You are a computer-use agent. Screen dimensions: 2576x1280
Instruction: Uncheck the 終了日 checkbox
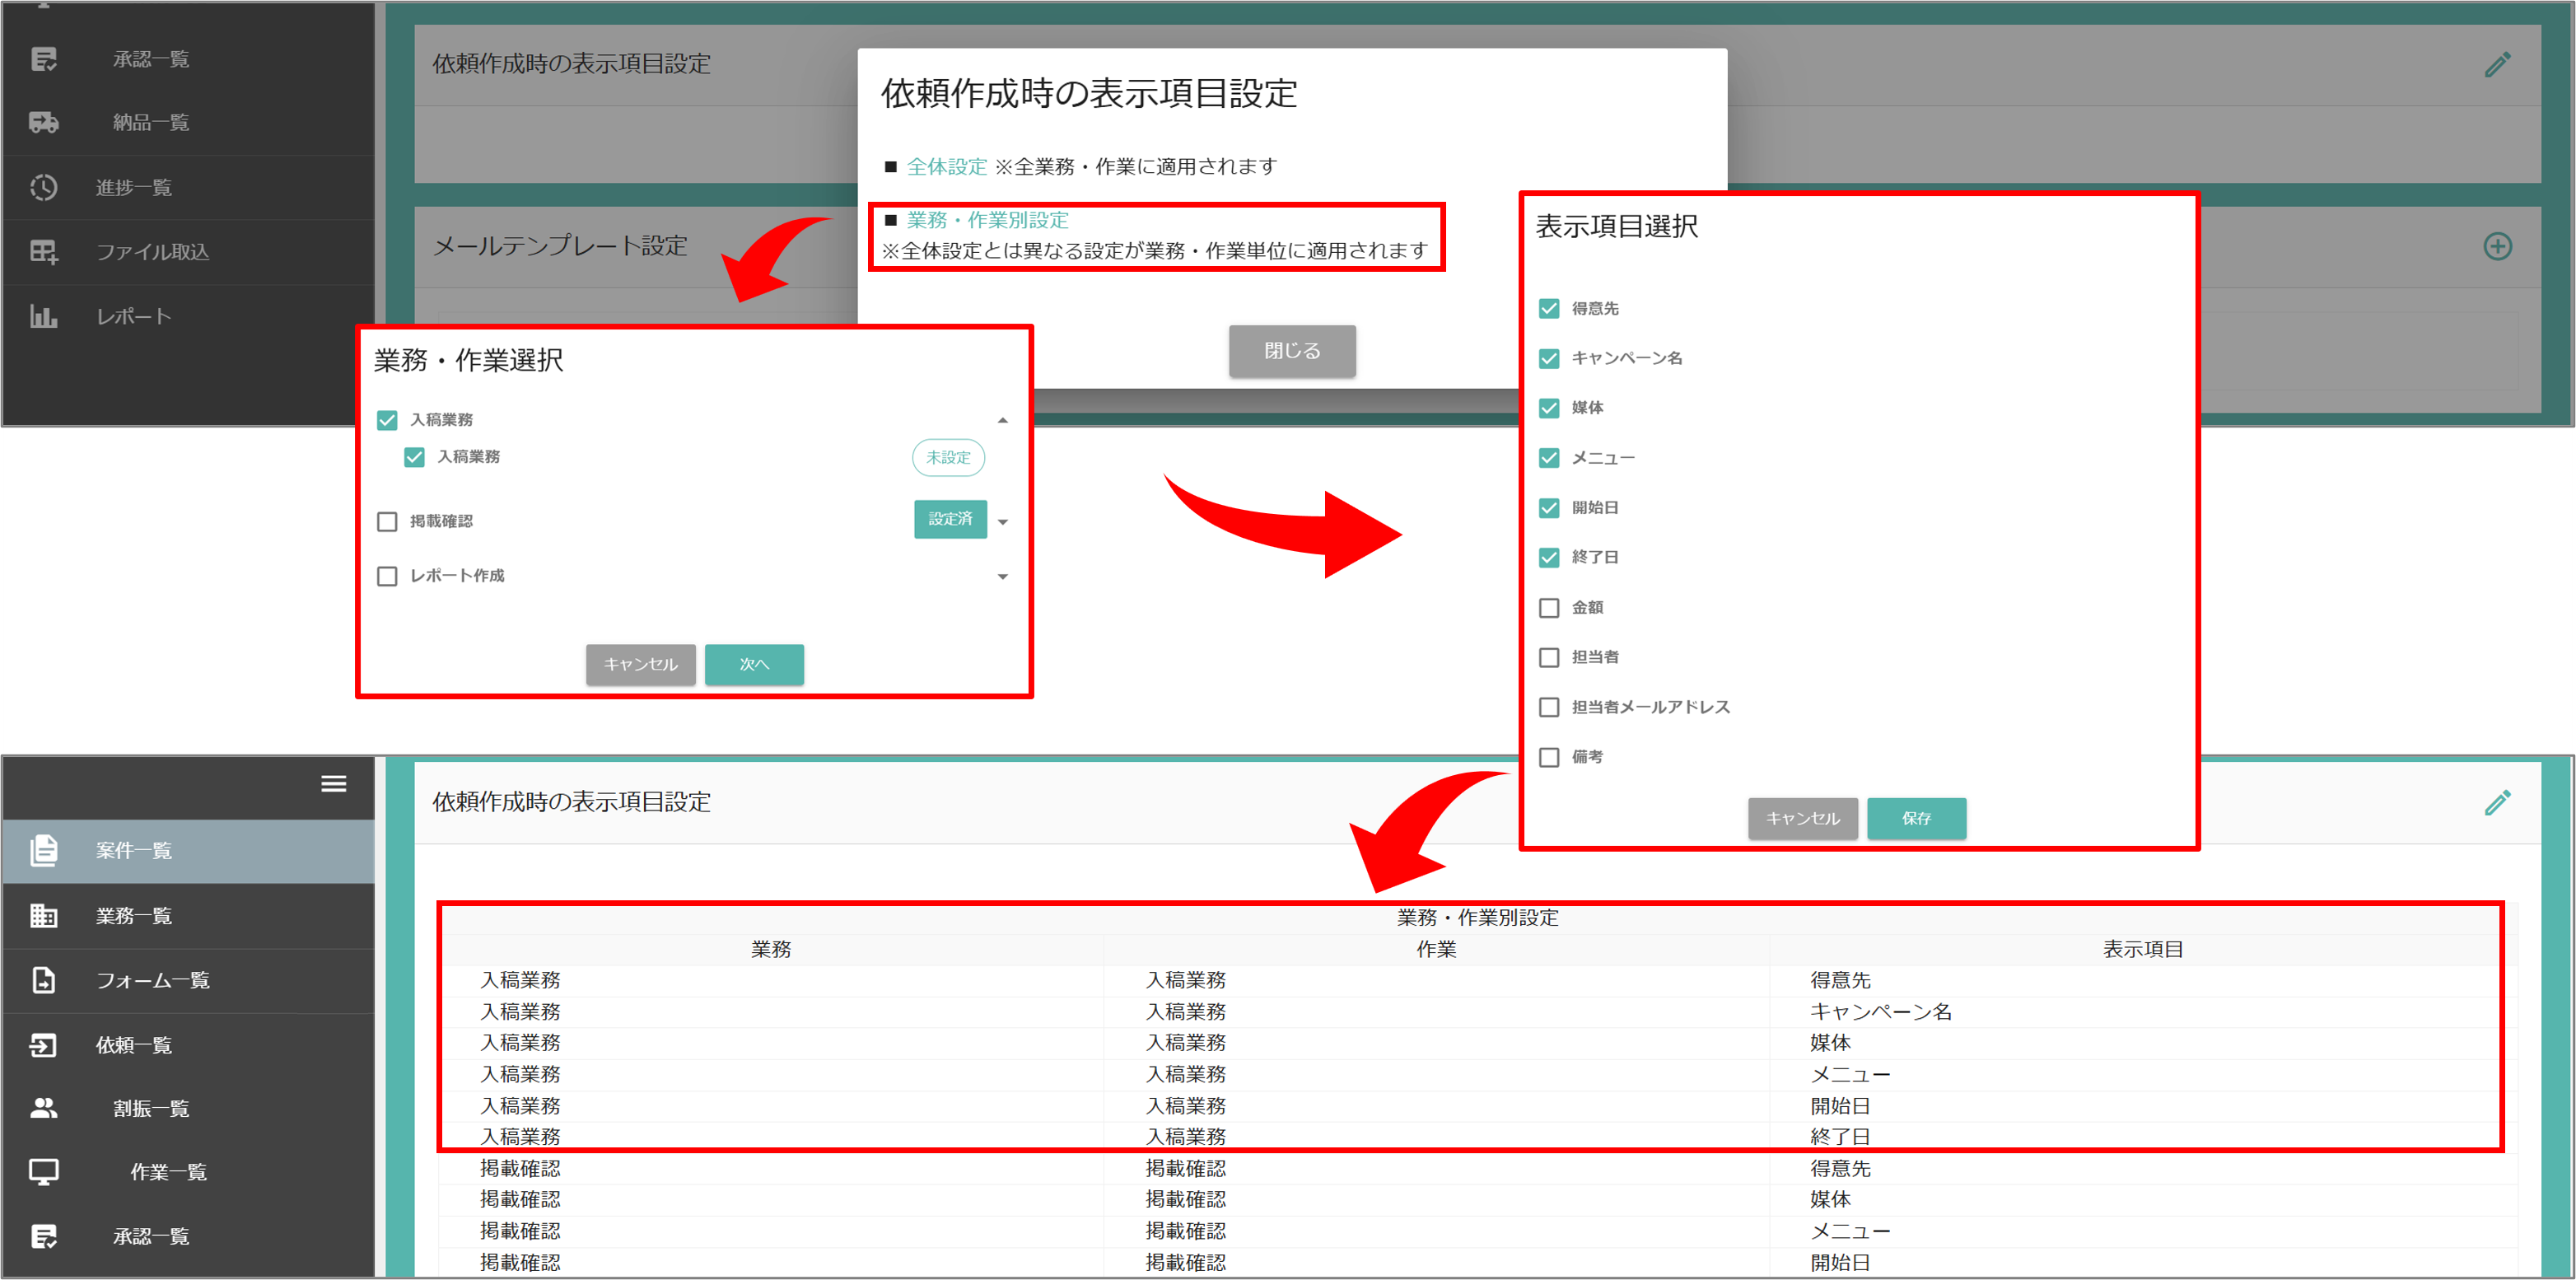[x=1549, y=557]
